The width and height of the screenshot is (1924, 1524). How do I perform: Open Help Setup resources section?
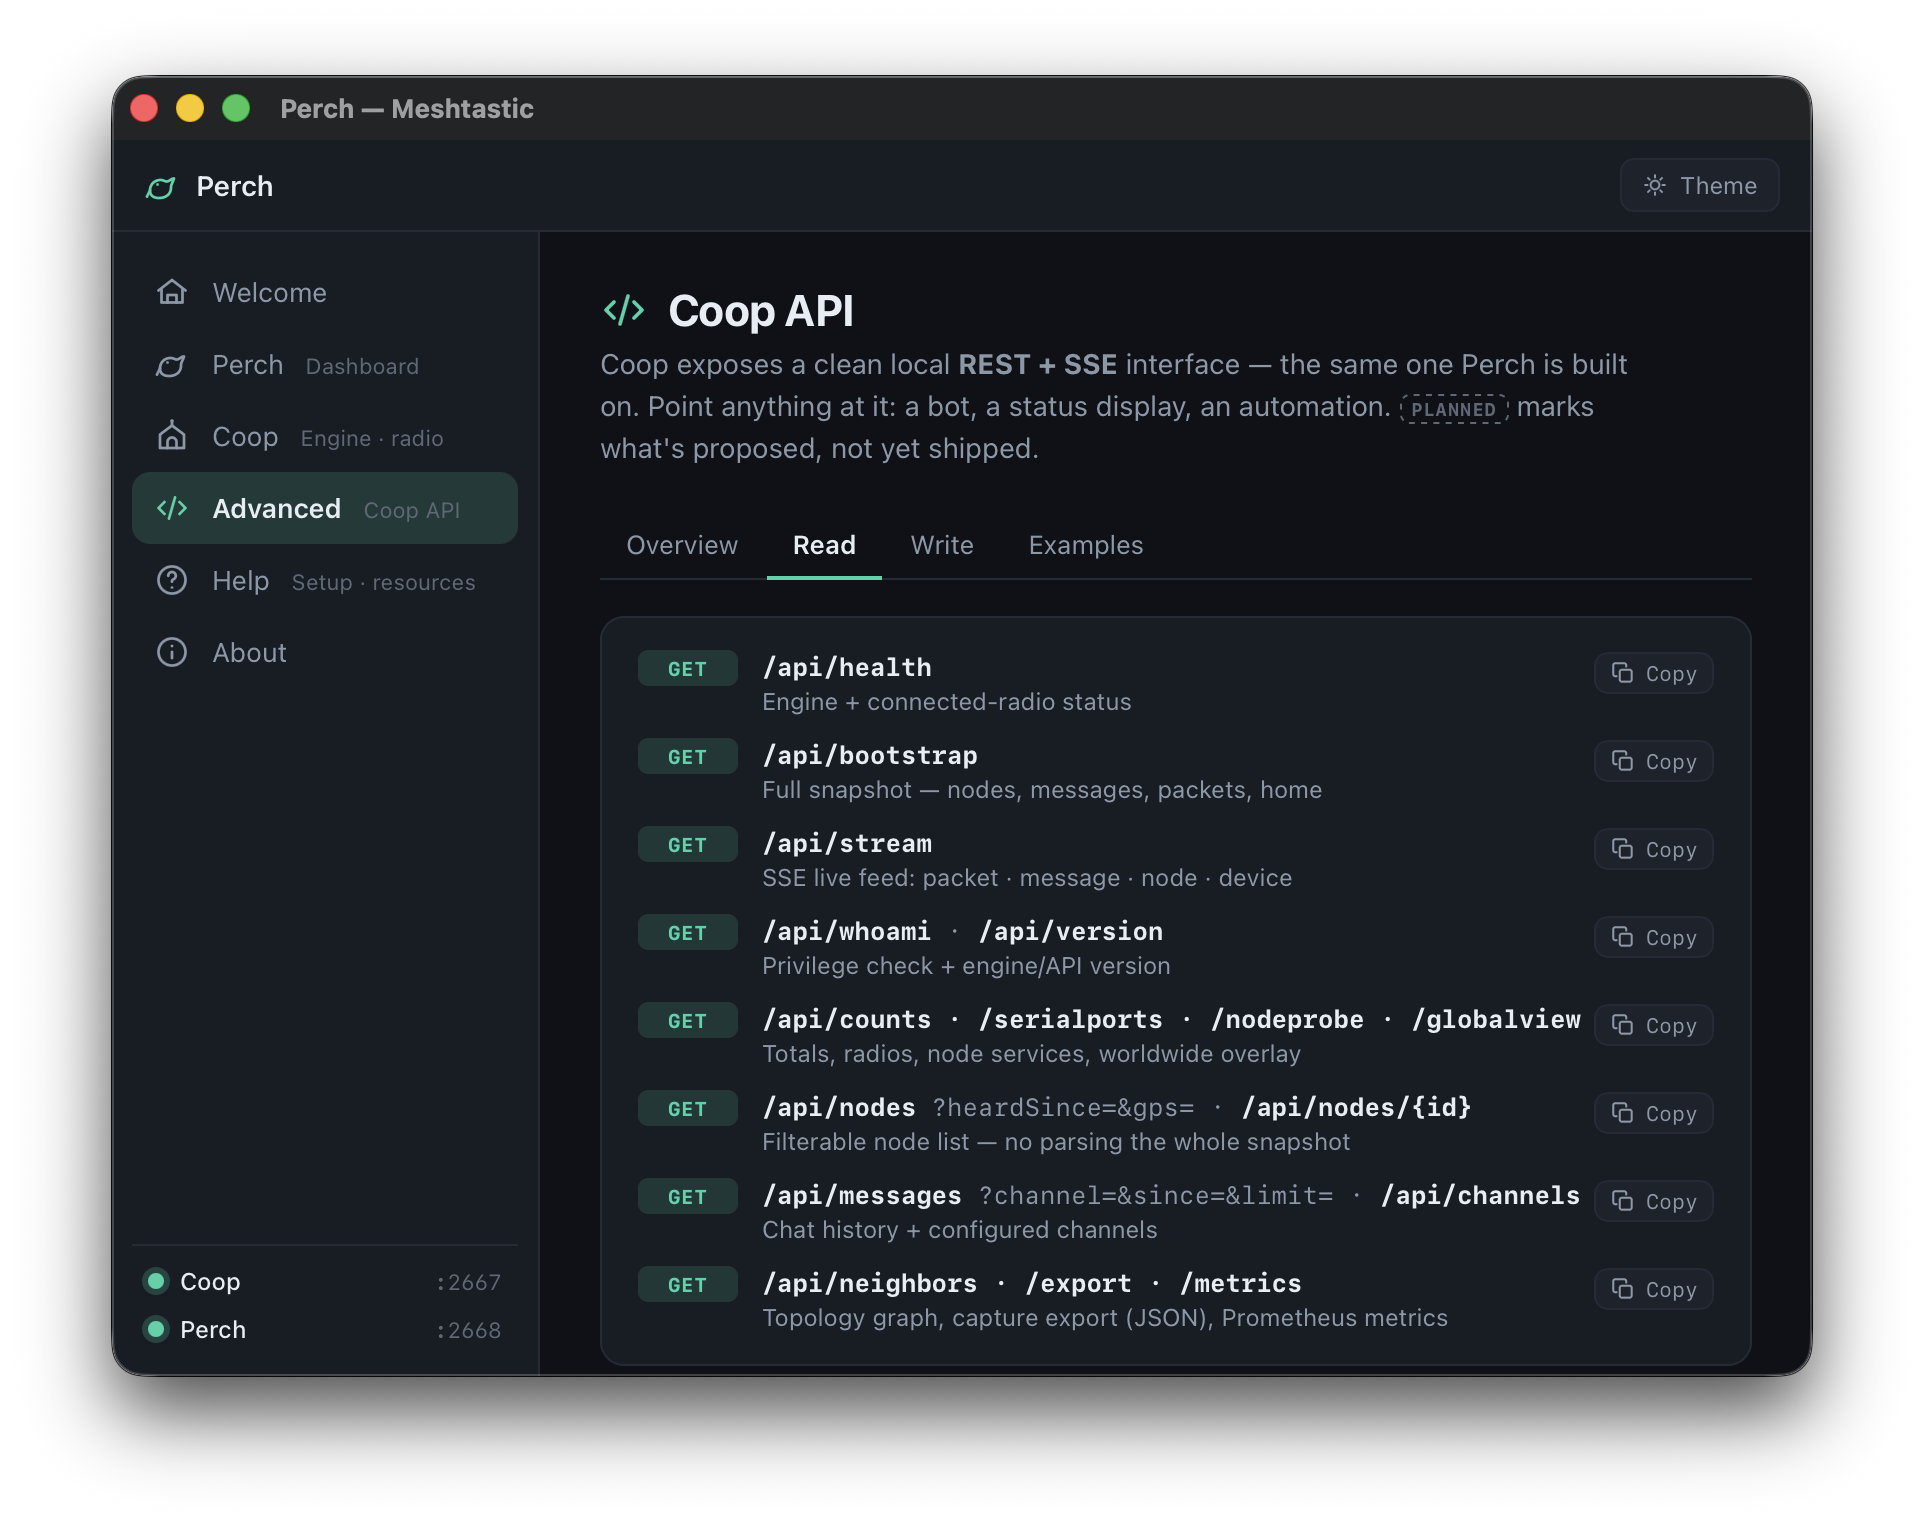click(325, 580)
